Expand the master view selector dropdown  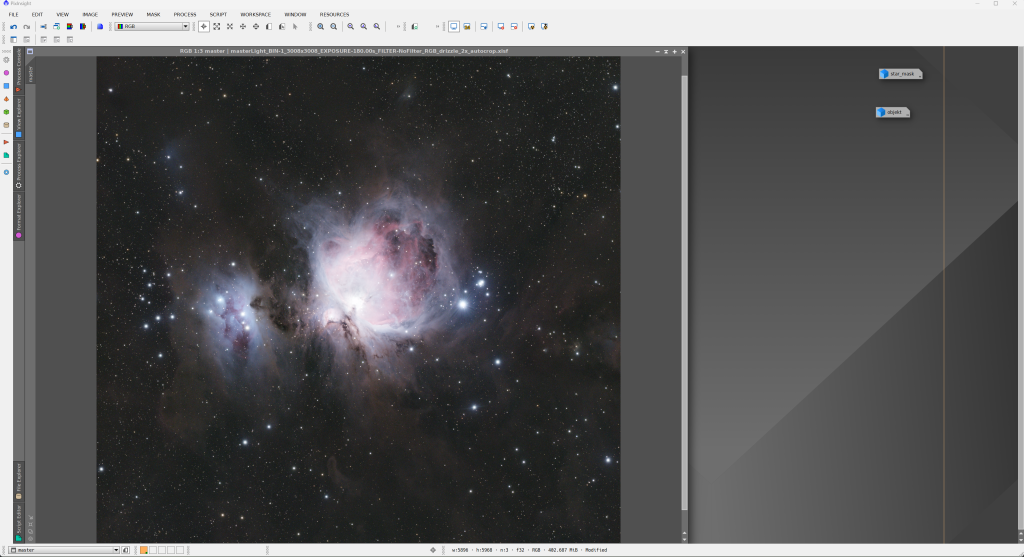(116, 550)
